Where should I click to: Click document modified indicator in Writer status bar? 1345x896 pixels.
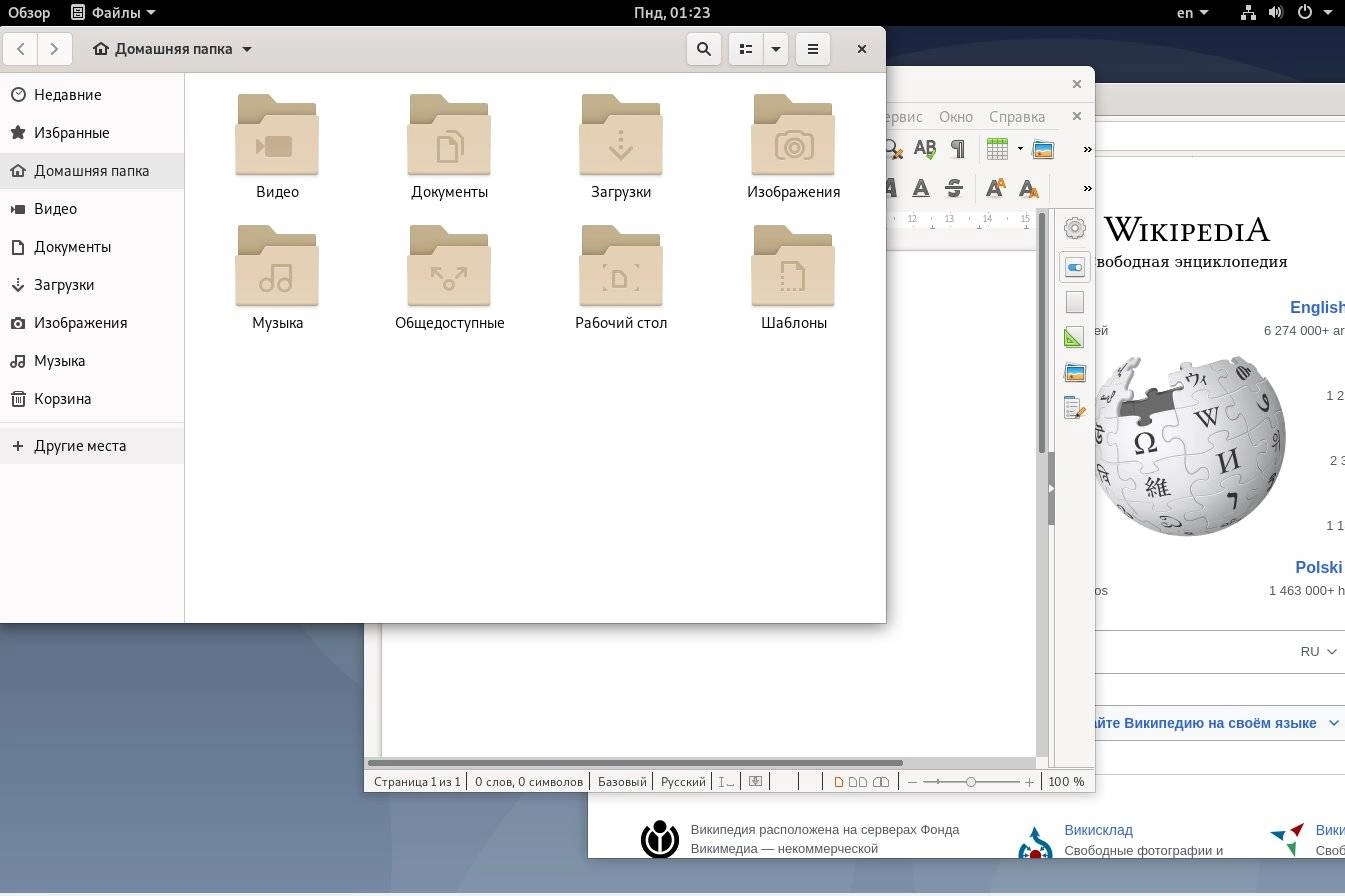[x=755, y=782]
